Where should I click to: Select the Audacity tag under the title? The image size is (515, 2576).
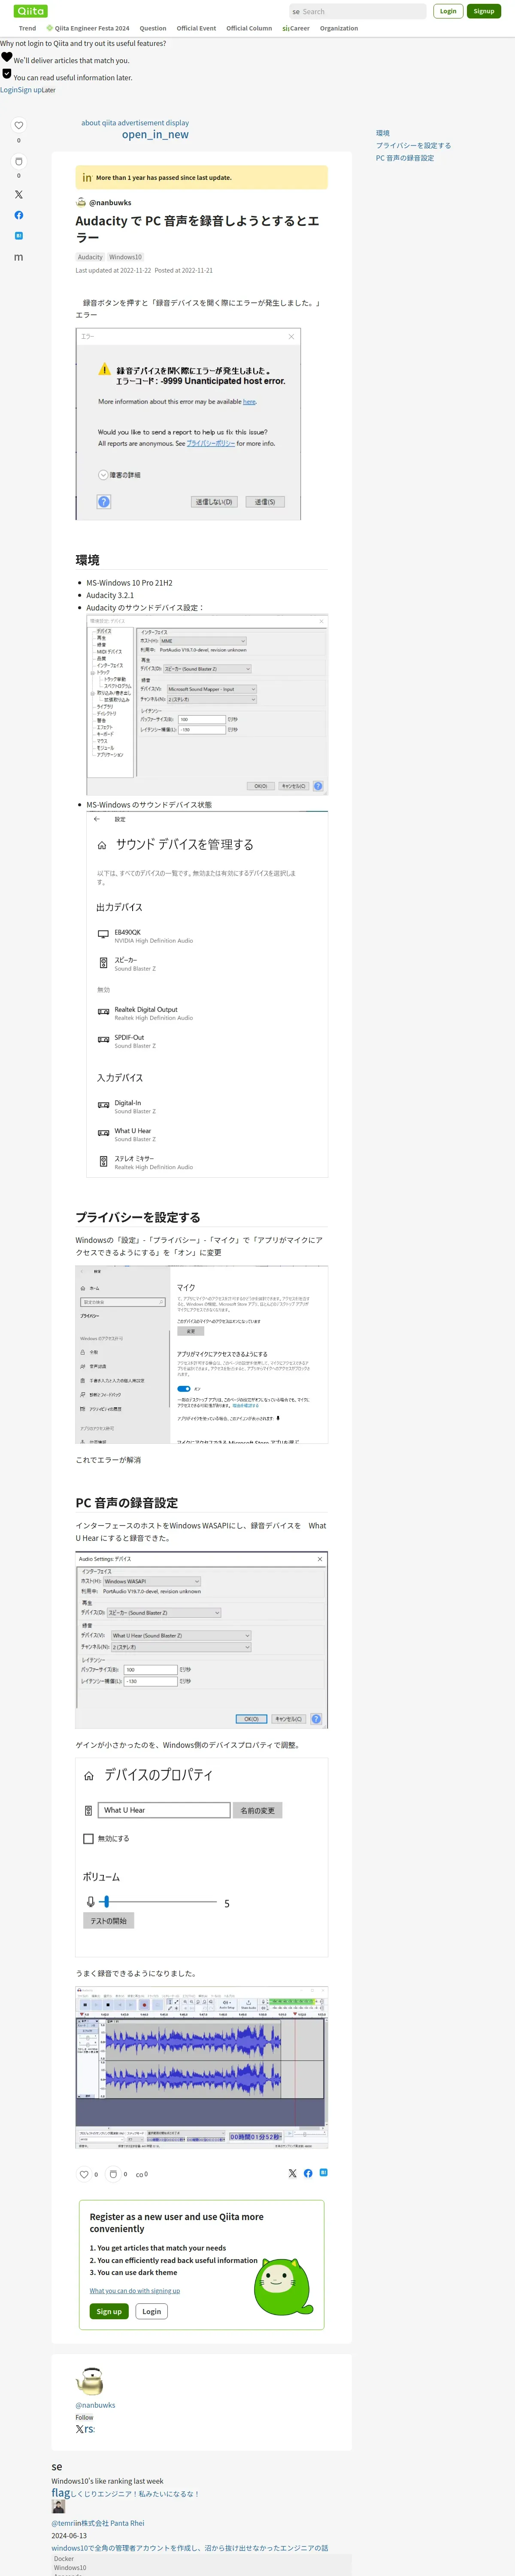[x=90, y=257]
